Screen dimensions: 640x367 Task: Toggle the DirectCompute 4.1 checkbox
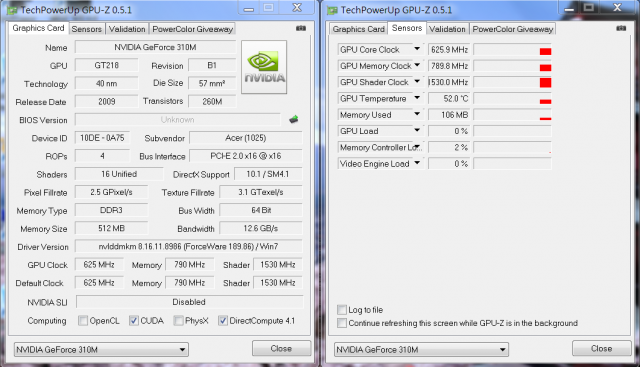(222, 321)
